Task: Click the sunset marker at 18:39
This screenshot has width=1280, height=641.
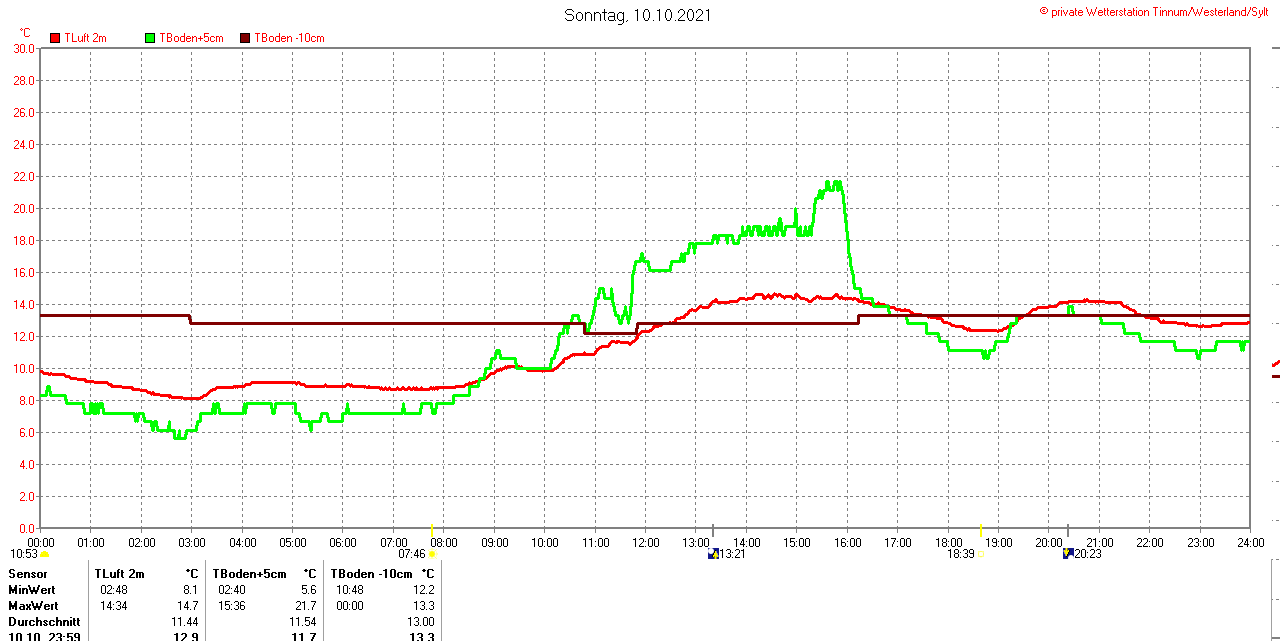Action: pos(980,553)
